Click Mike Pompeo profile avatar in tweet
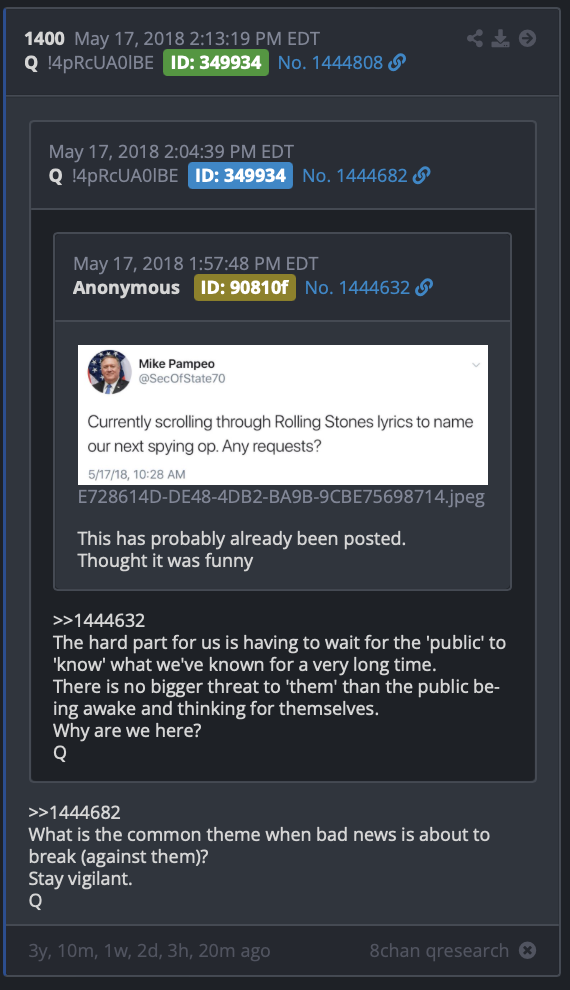The width and height of the screenshot is (570, 990). click(109, 372)
